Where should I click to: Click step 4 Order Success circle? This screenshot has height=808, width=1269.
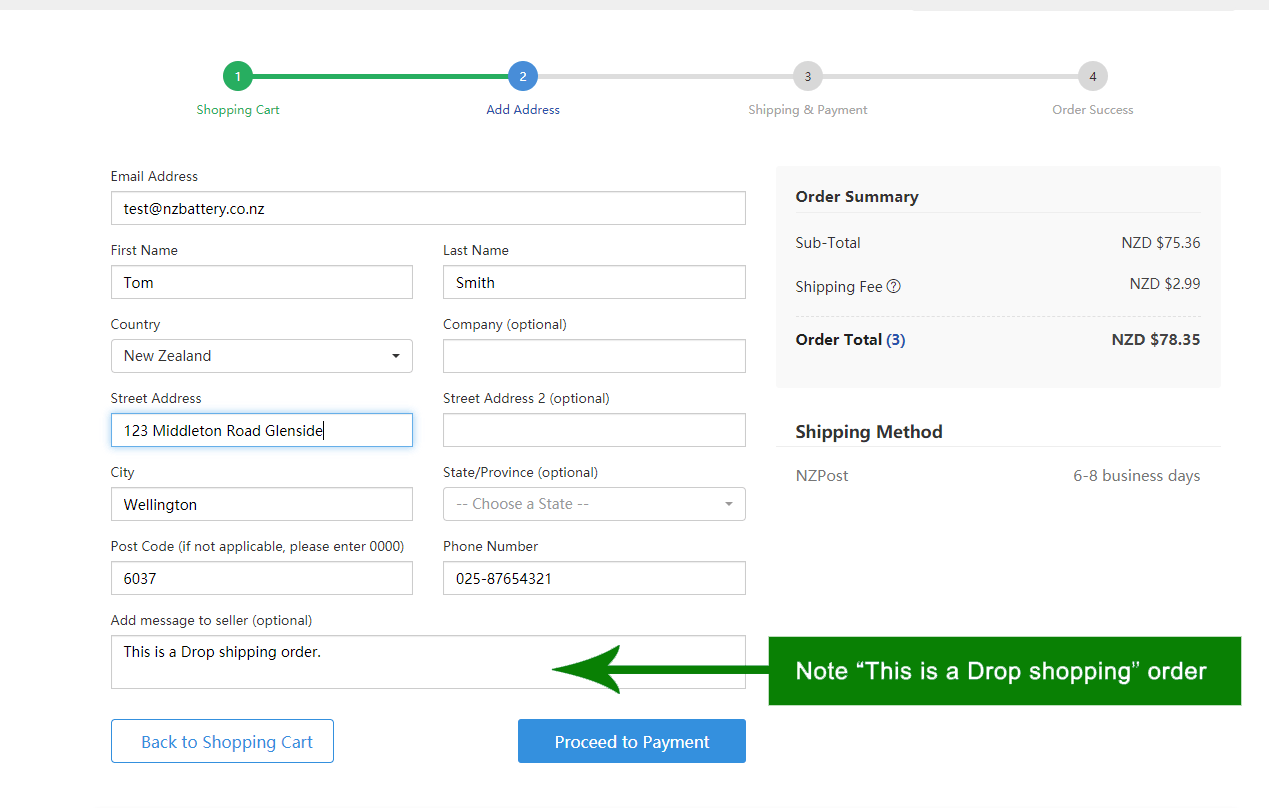[x=1092, y=76]
